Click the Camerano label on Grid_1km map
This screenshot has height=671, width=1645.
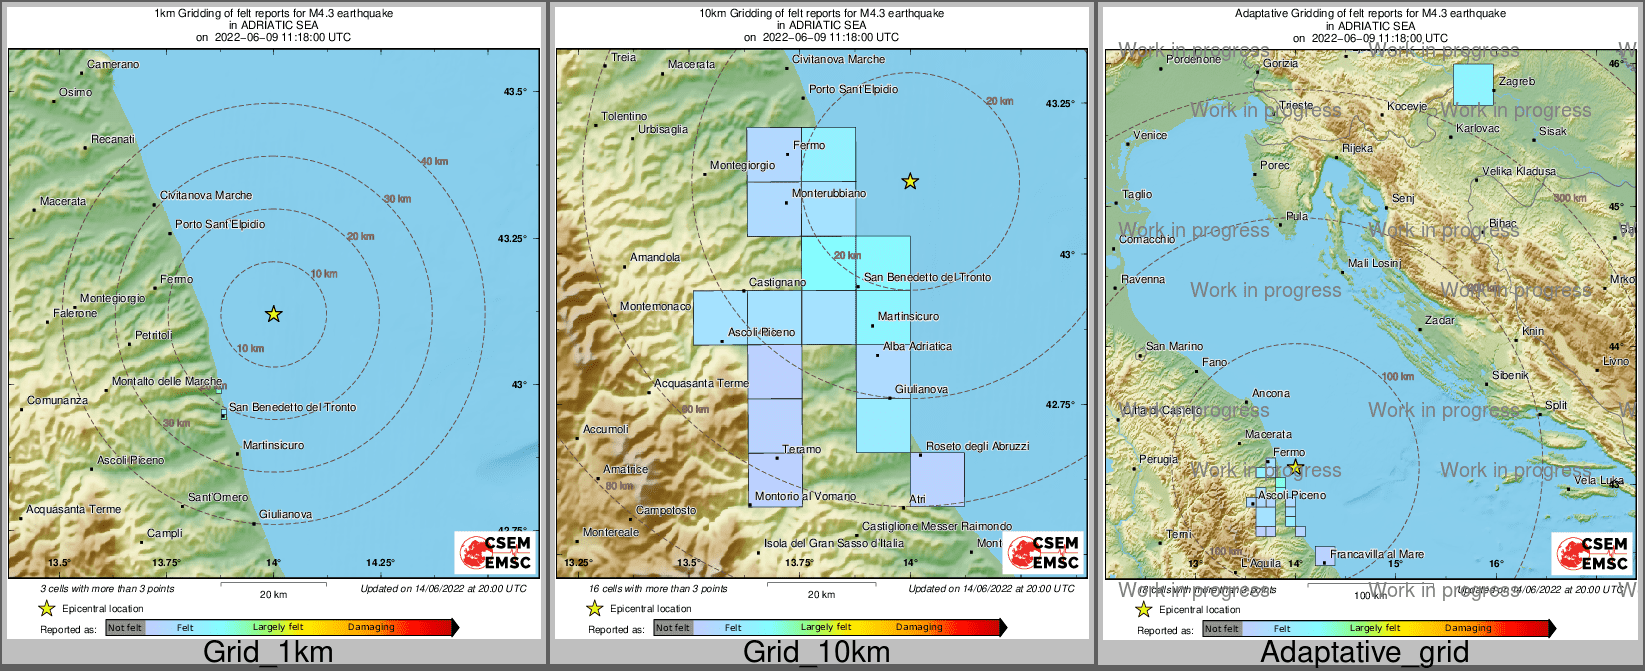tap(113, 64)
